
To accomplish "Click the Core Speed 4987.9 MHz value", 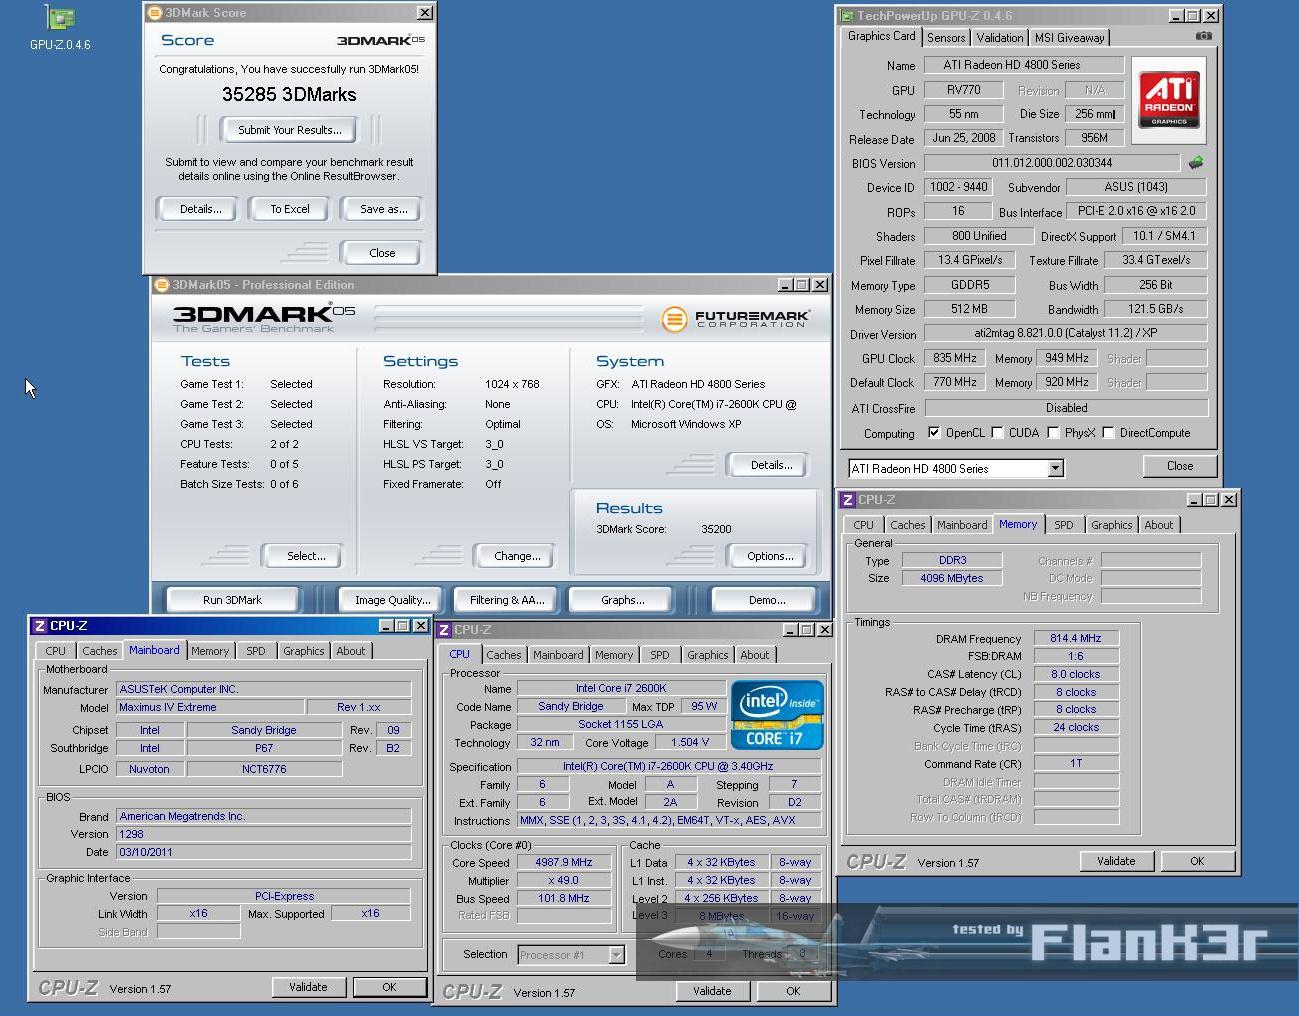I will [564, 862].
